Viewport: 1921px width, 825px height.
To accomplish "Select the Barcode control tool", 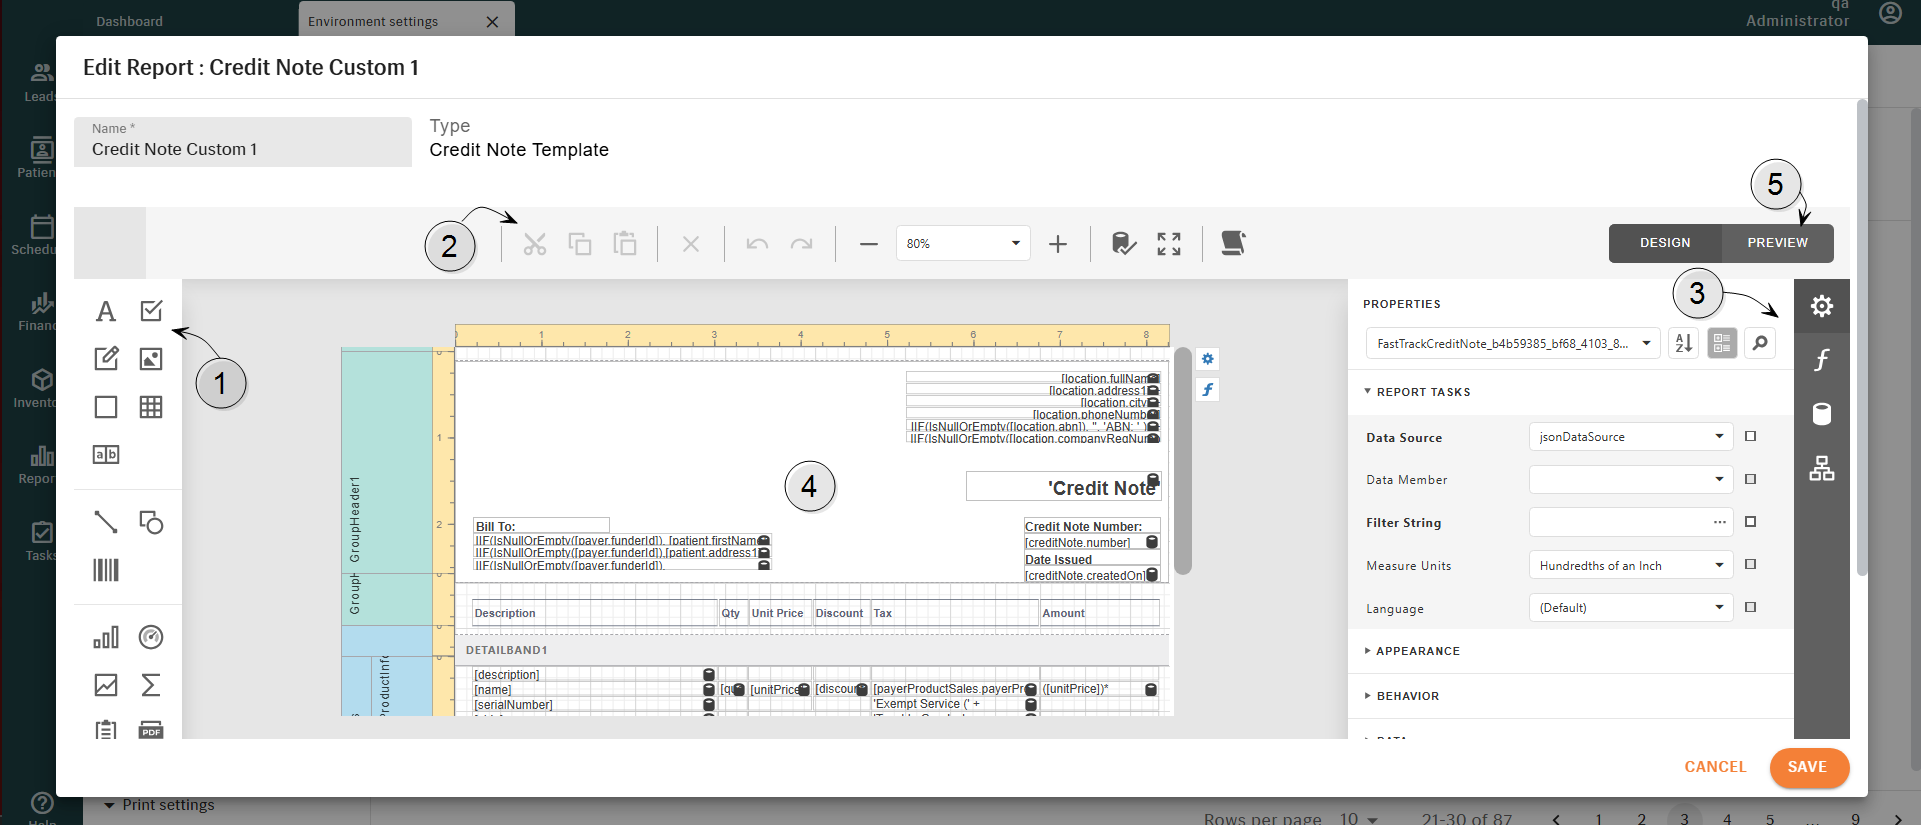I will coord(106,570).
